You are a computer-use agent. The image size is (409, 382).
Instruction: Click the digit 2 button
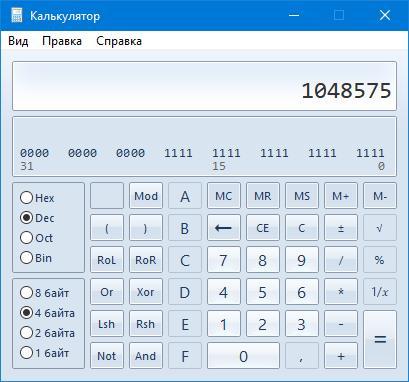point(263,324)
